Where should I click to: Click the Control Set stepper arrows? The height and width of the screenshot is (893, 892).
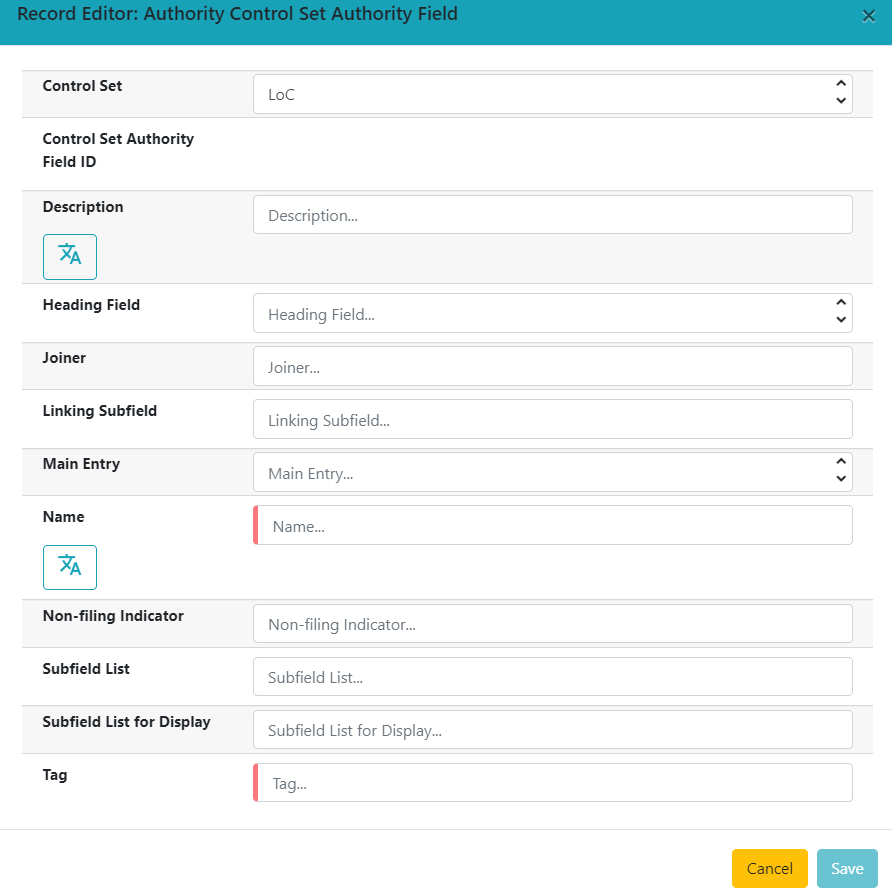click(x=840, y=94)
